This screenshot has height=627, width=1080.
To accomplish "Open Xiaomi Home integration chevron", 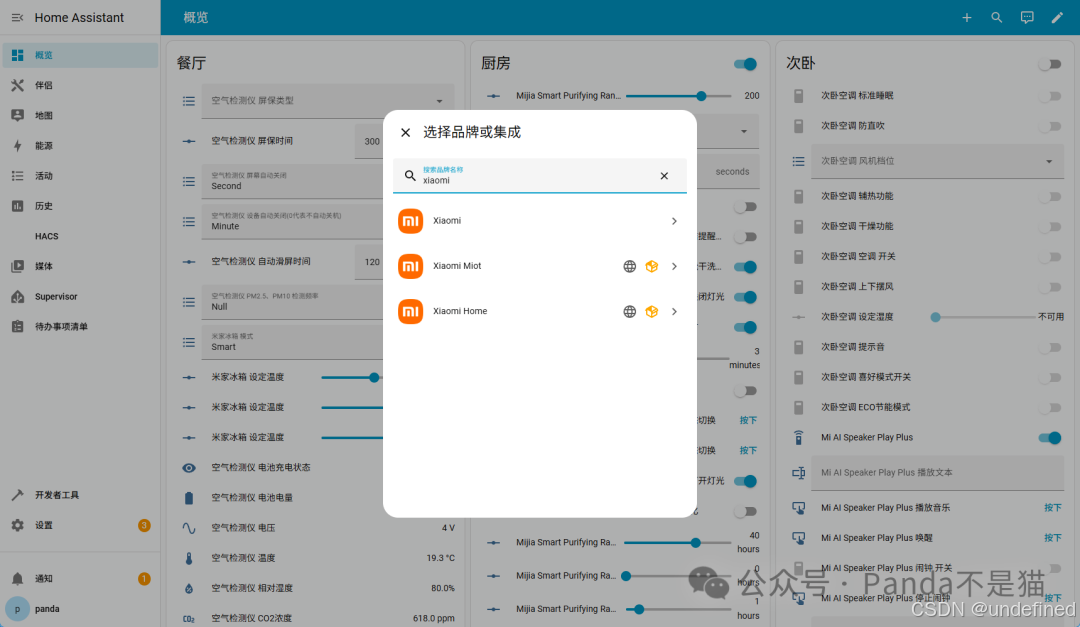I will (674, 311).
